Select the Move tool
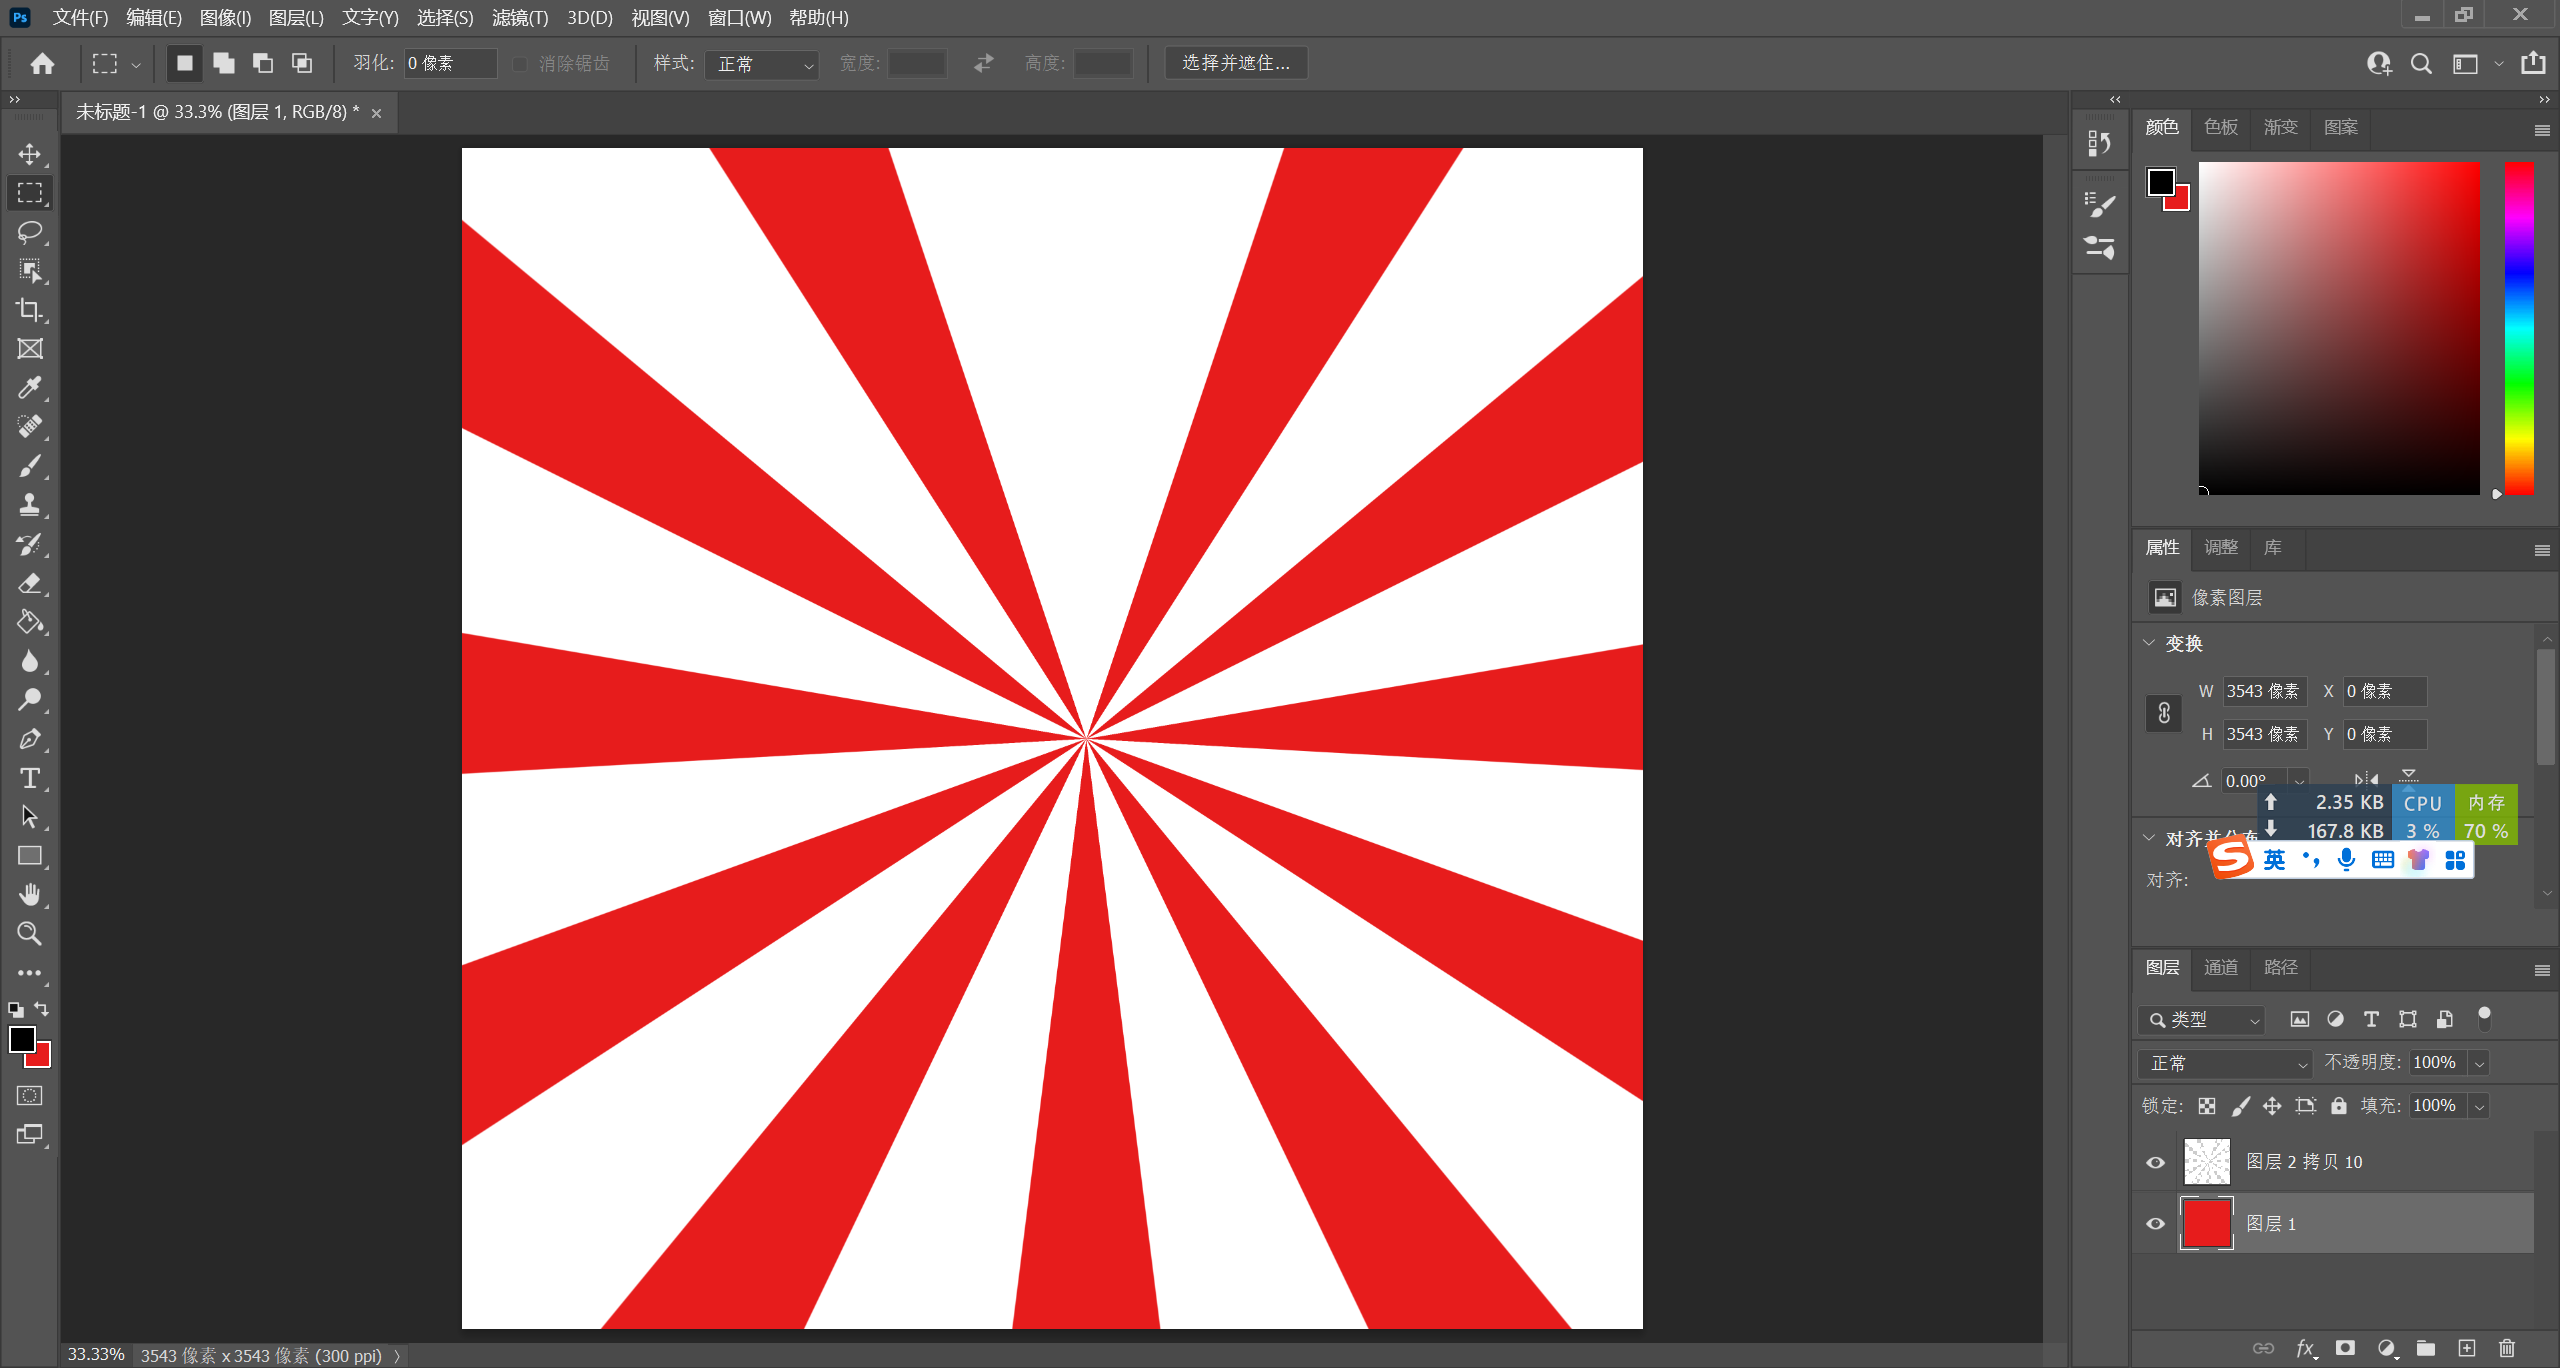The height and width of the screenshot is (1368, 2560). coord(30,154)
